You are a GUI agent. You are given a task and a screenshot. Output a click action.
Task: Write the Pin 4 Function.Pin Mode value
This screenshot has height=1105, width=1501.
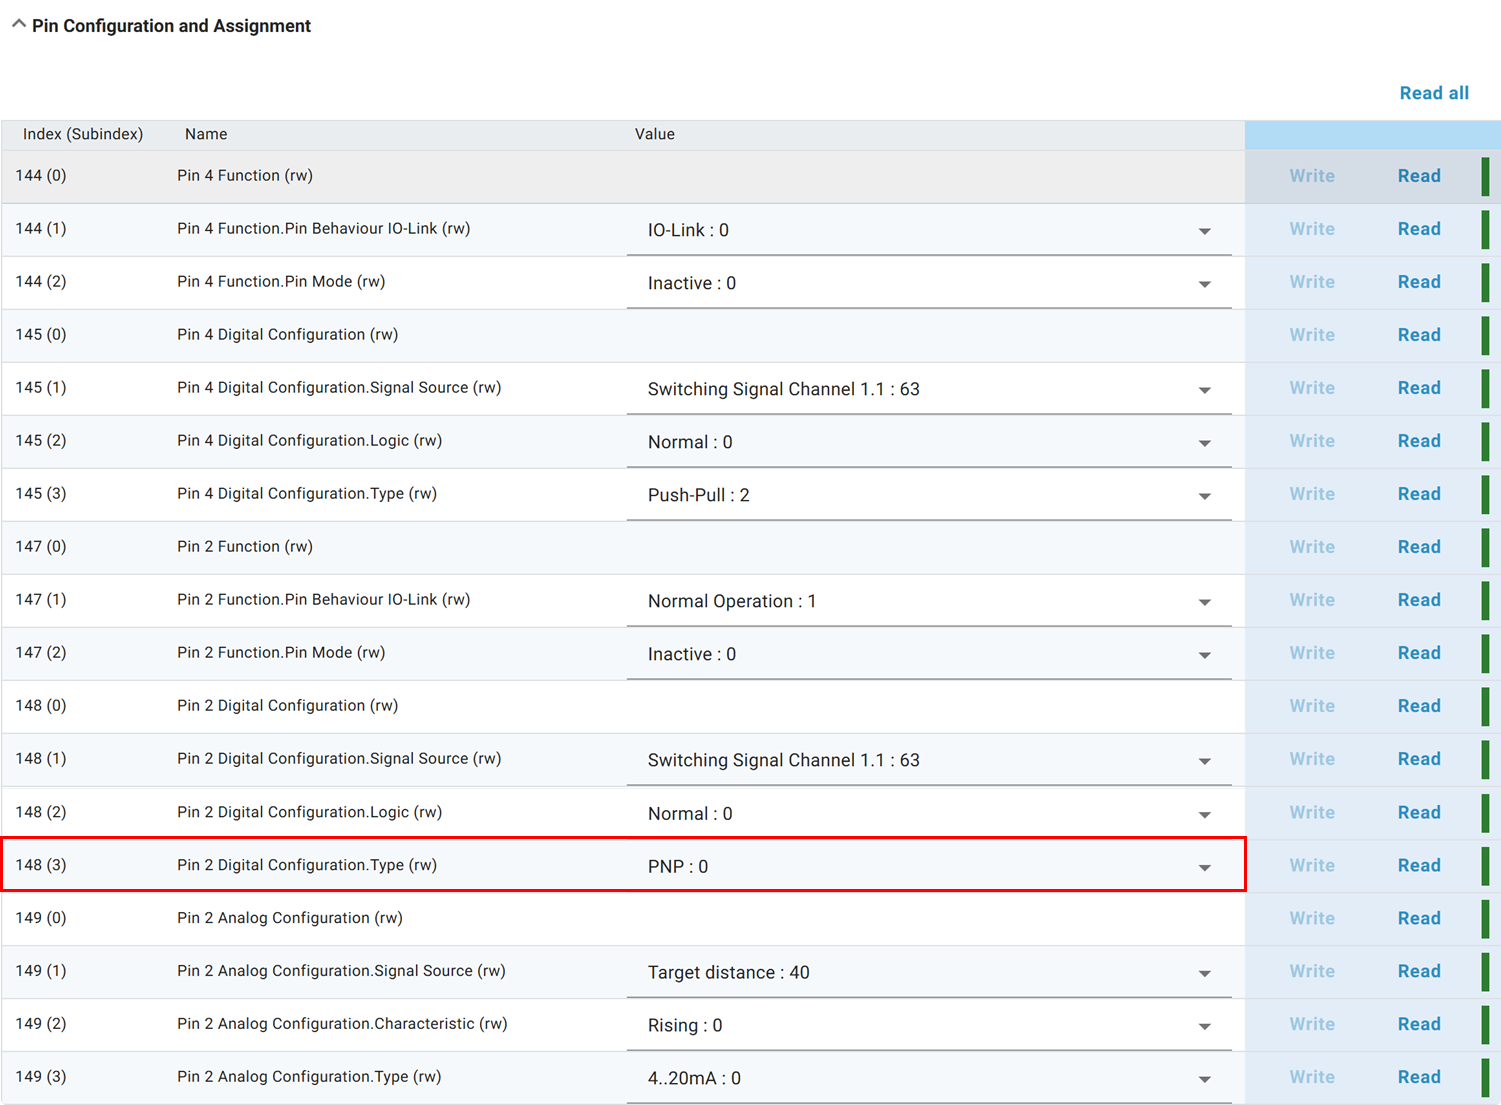[1311, 282]
